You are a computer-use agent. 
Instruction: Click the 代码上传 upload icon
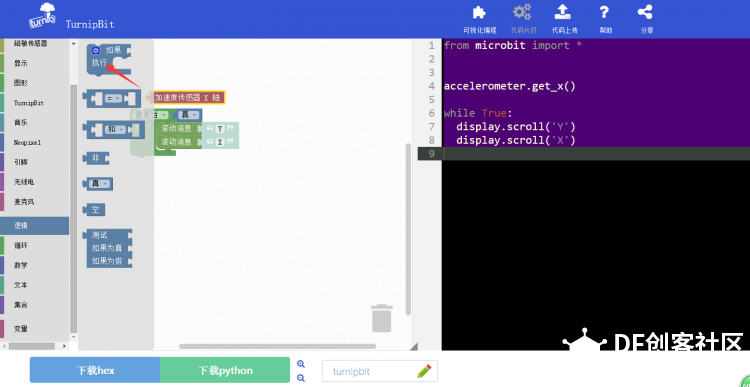564,19
